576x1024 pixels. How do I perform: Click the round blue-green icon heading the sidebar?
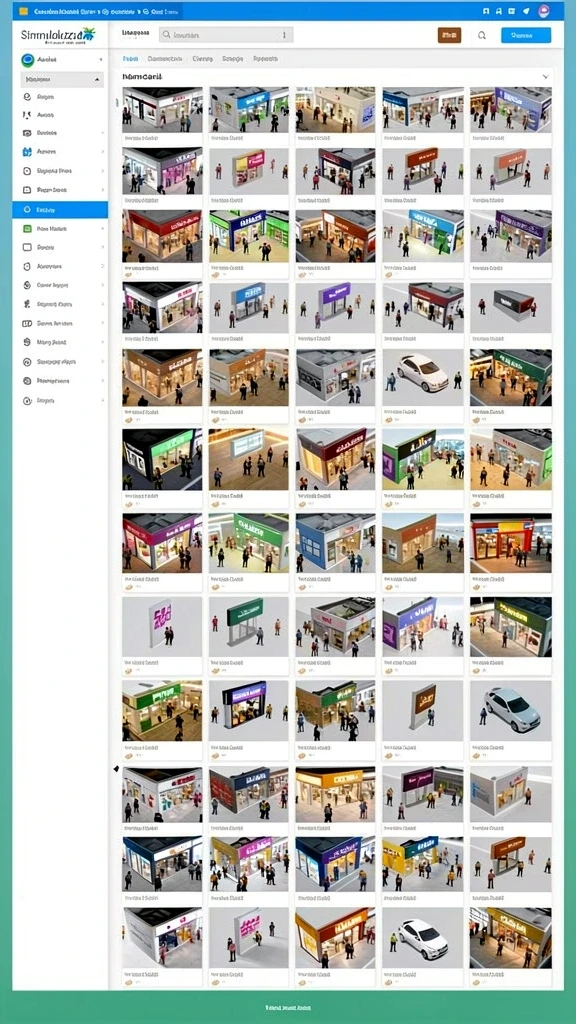pyautogui.click(x=27, y=60)
